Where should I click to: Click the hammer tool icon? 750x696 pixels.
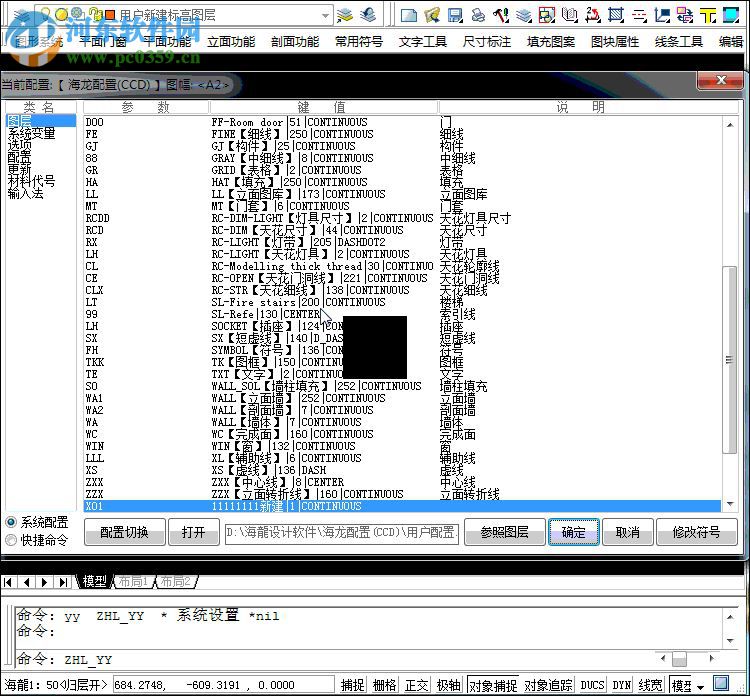[501, 15]
